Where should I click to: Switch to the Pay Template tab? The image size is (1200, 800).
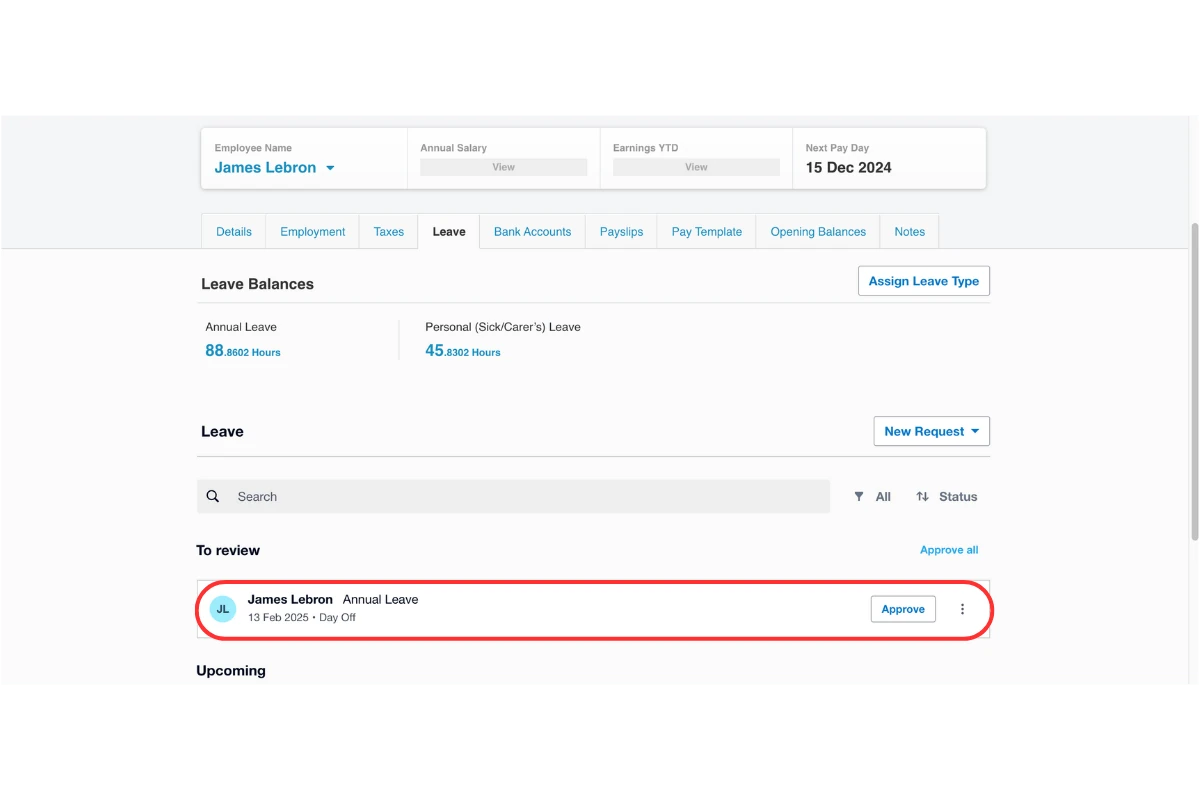pos(707,231)
